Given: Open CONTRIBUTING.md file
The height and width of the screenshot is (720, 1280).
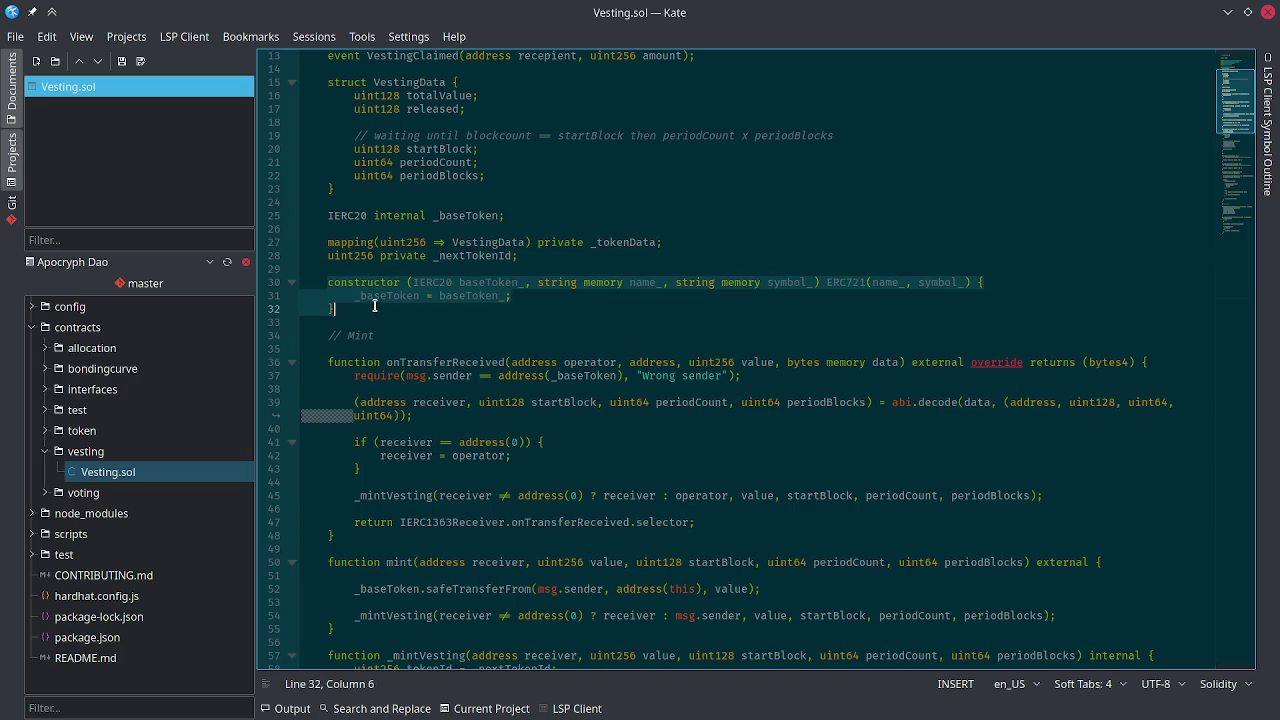Looking at the screenshot, I should pyautogui.click(x=103, y=576).
